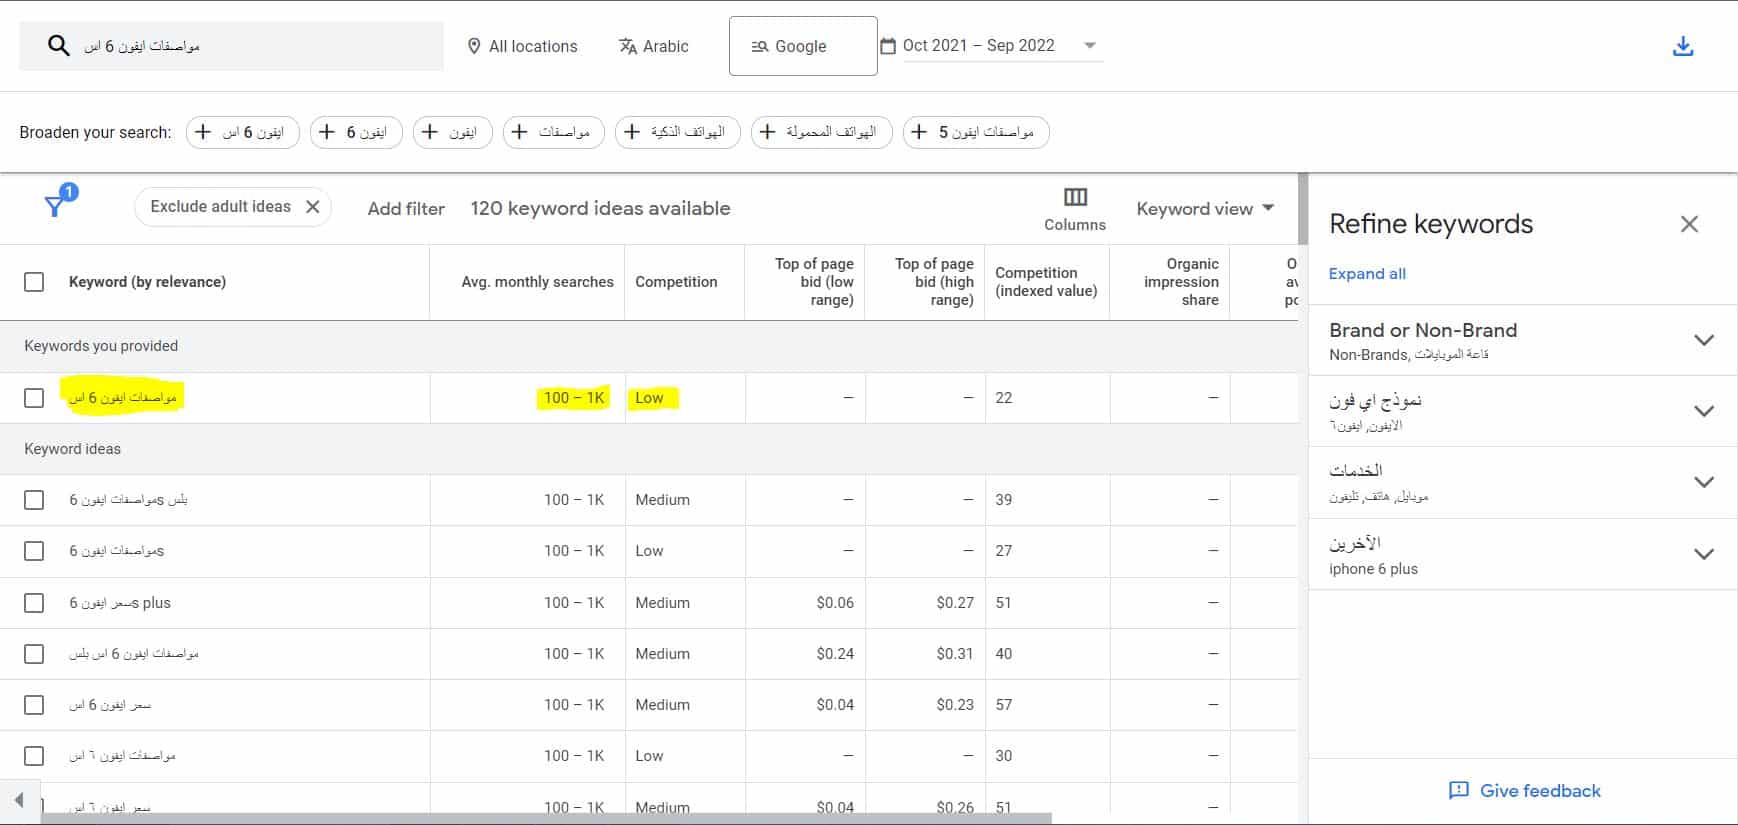
Task: Click the table vertical scrollbar
Action: click(1302, 208)
